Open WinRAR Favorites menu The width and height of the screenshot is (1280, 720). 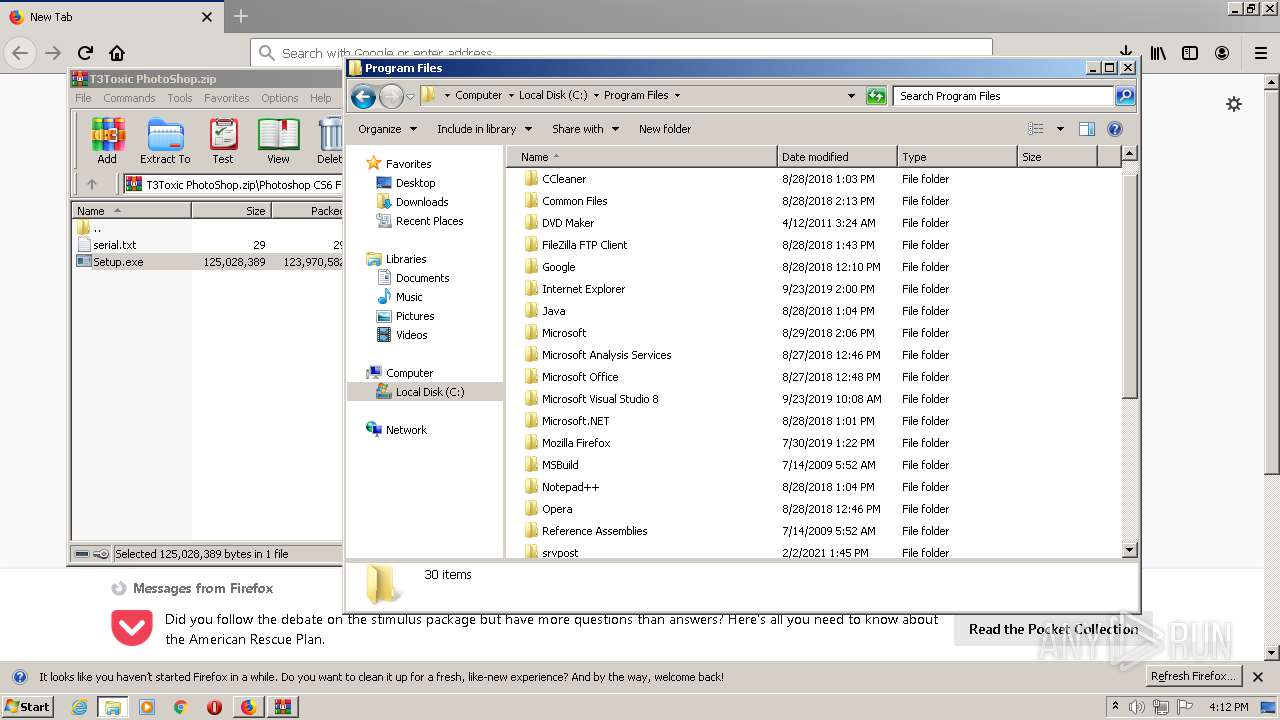pos(227,98)
